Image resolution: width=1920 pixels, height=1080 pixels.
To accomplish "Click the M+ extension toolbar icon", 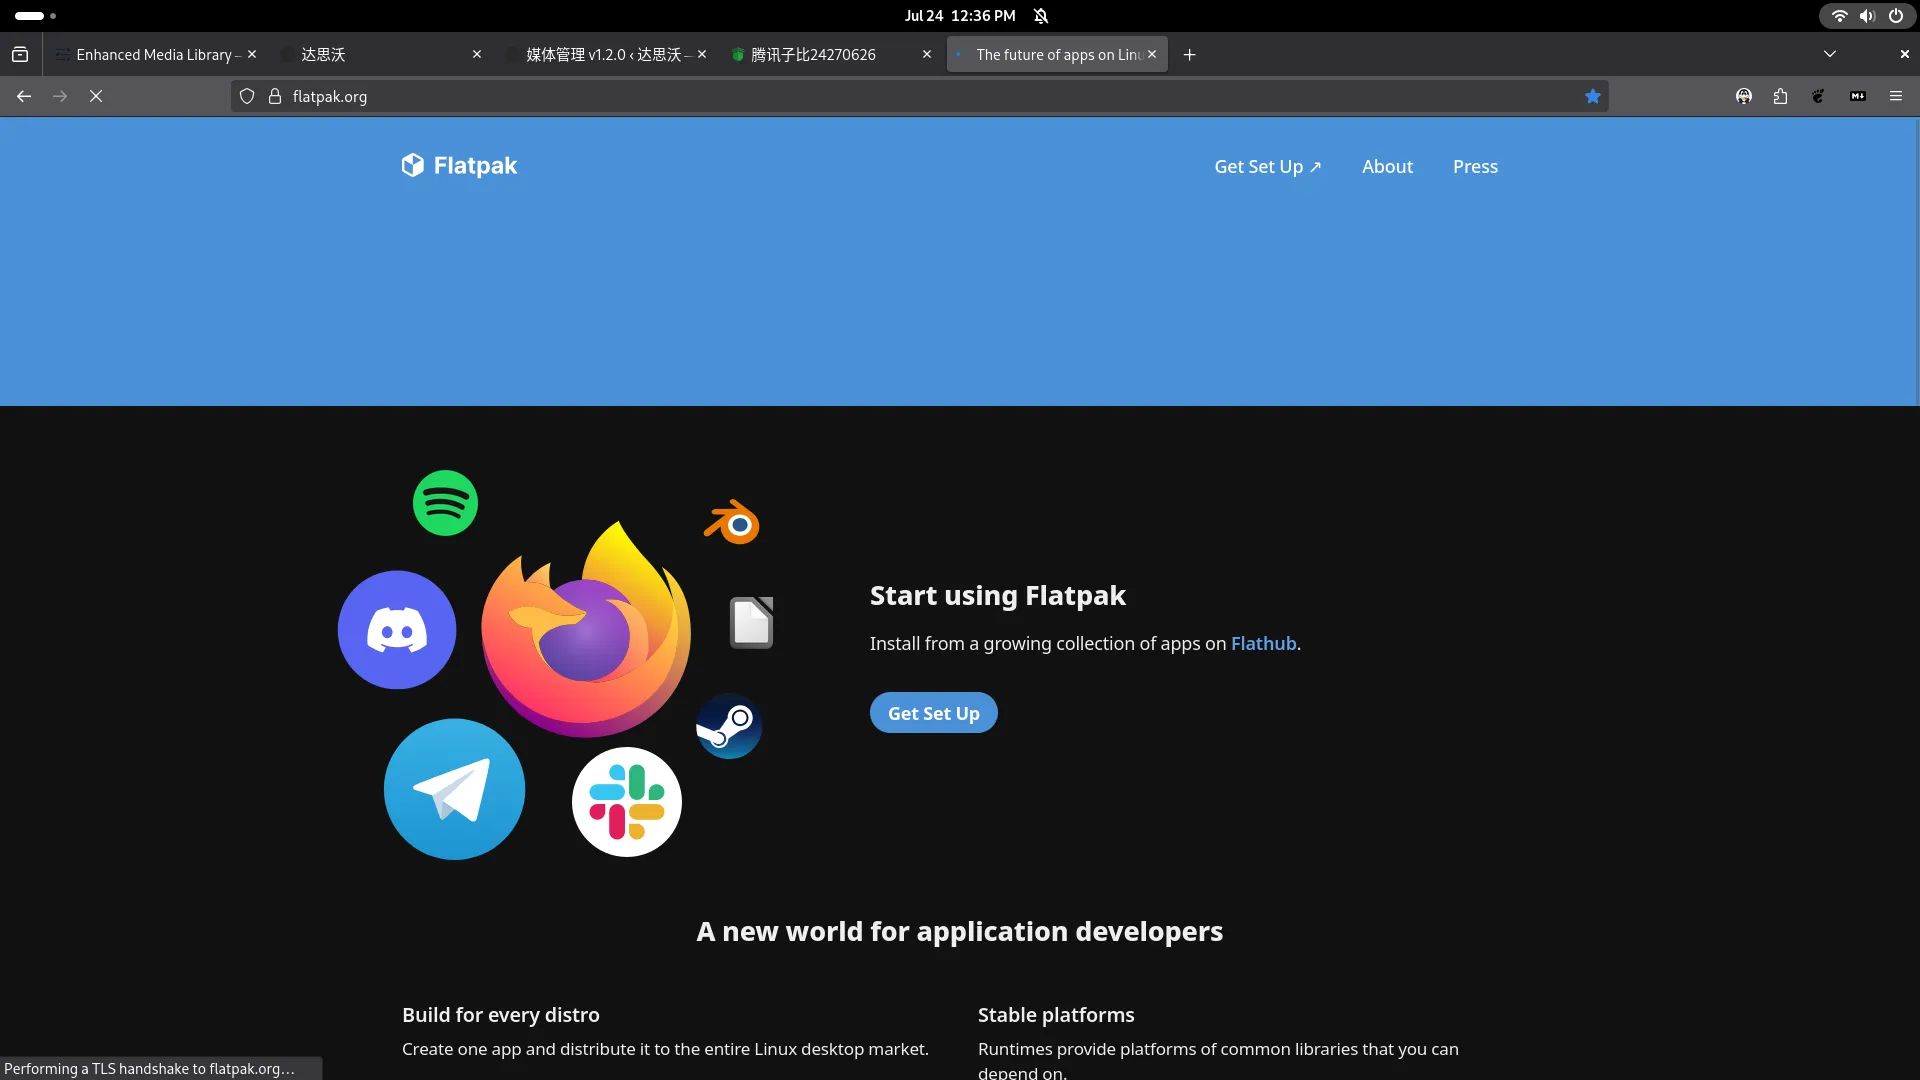I will pos(1858,96).
